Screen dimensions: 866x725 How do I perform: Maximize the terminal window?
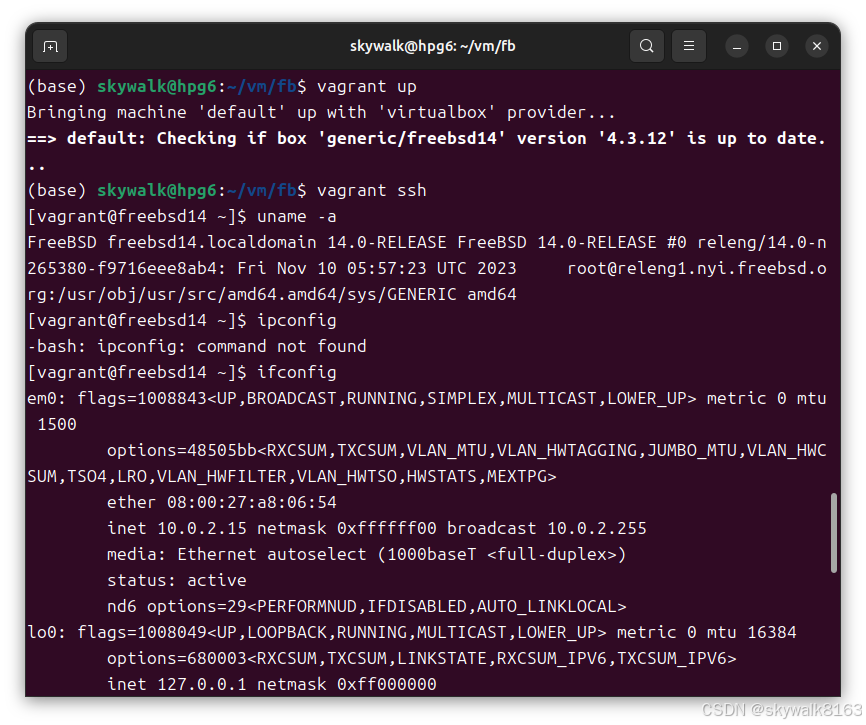click(777, 46)
